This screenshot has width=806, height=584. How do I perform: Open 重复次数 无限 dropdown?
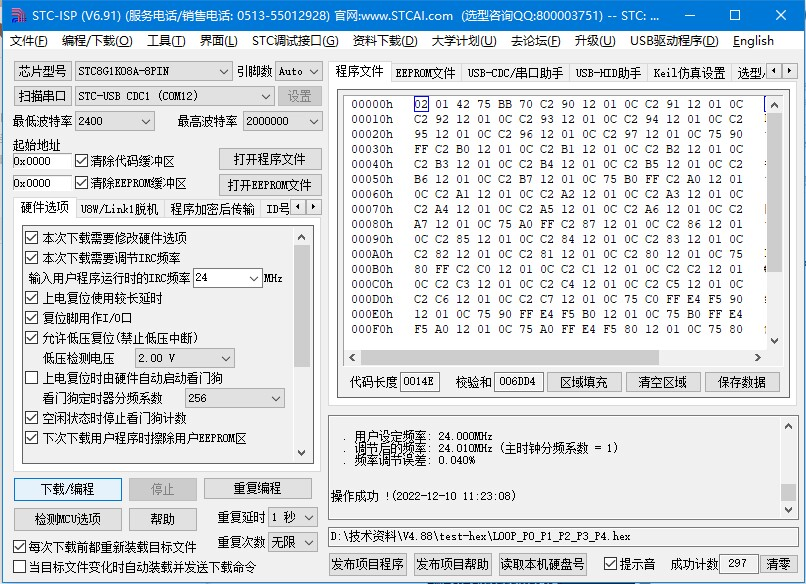[292, 542]
